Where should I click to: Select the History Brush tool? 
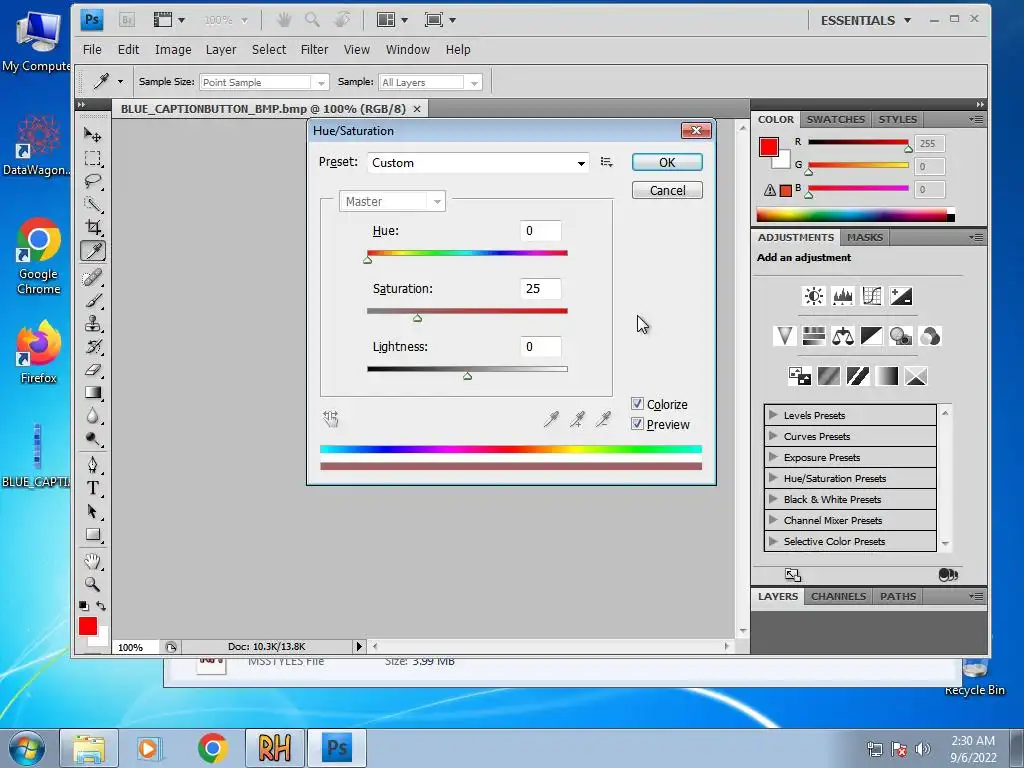tap(93, 346)
